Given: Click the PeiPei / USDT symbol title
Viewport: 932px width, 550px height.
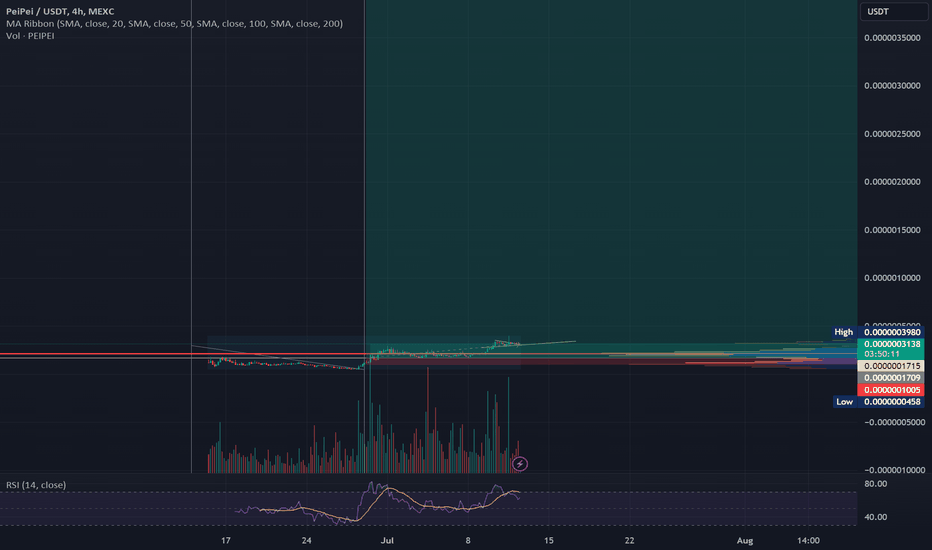Looking at the screenshot, I should coord(60,11).
